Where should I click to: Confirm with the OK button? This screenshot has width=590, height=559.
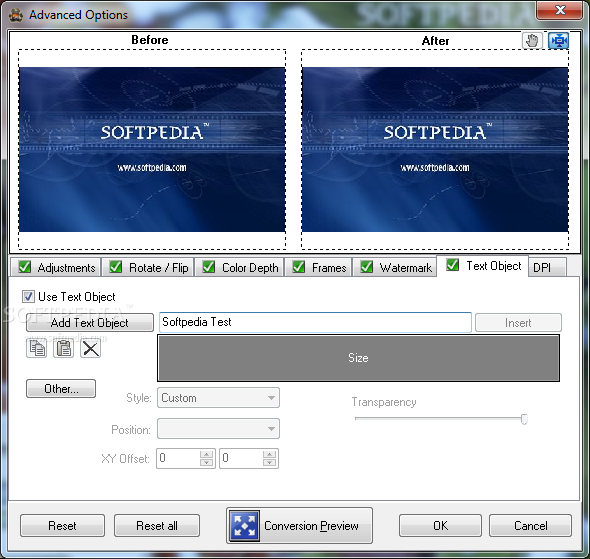(440, 526)
